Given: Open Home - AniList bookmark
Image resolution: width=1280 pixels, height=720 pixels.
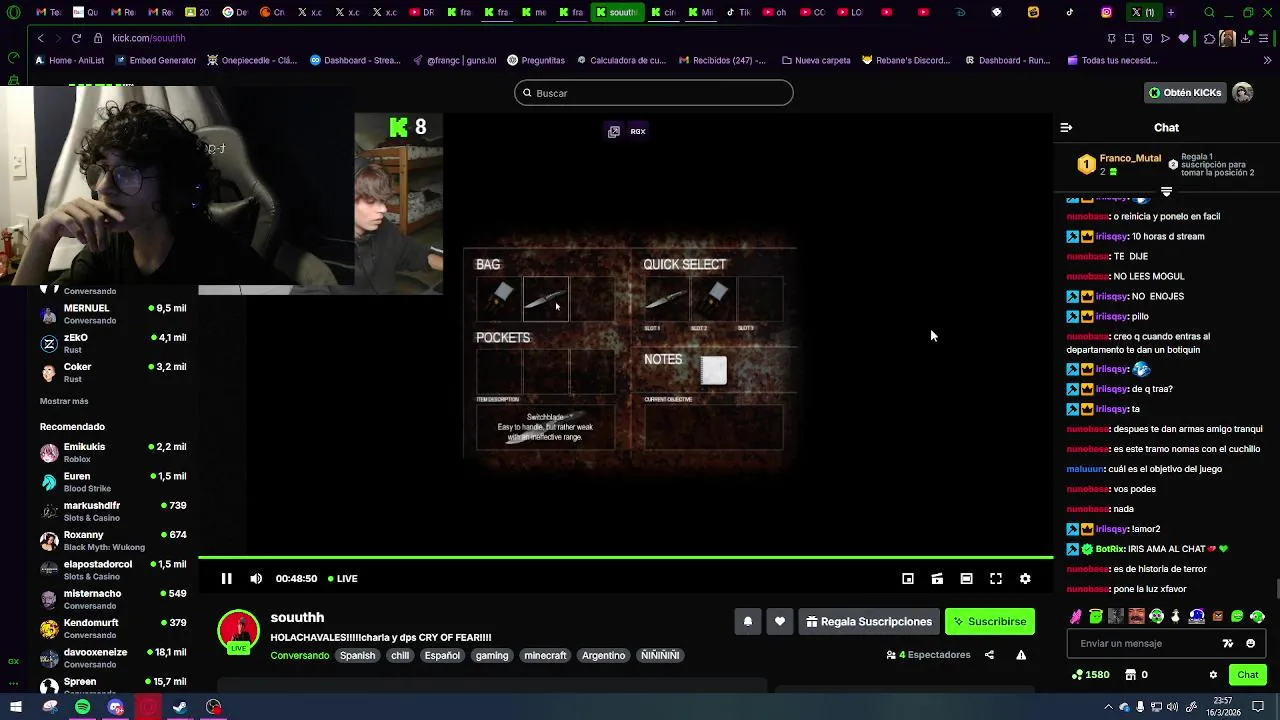Looking at the screenshot, I should (x=69, y=60).
